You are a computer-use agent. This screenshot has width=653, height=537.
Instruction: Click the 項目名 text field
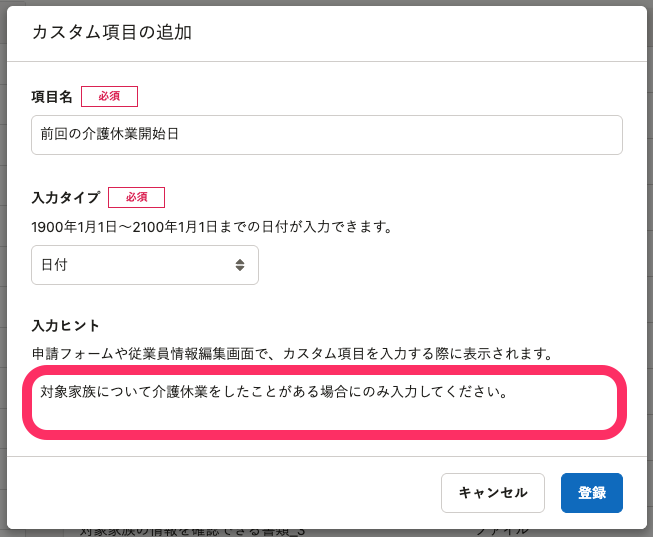pos(326,134)
